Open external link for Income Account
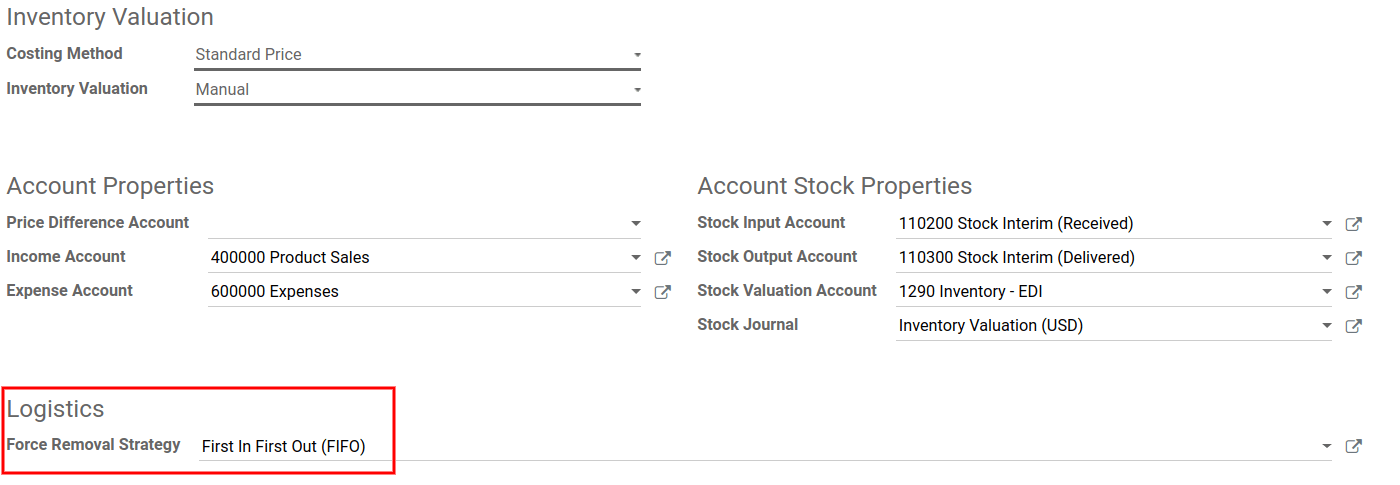 point(662,258)
